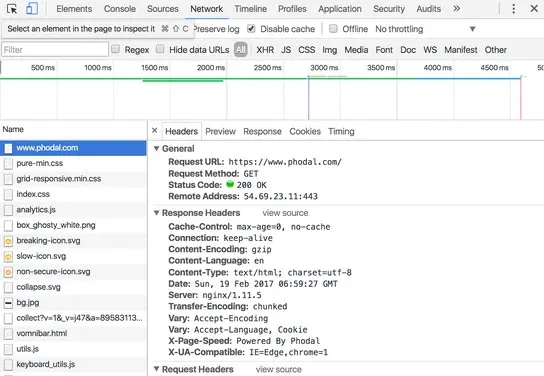Select the Request URL https://www.phodal.com/ value
This screenshot has height=376, width=544.
tap(285, 162)
